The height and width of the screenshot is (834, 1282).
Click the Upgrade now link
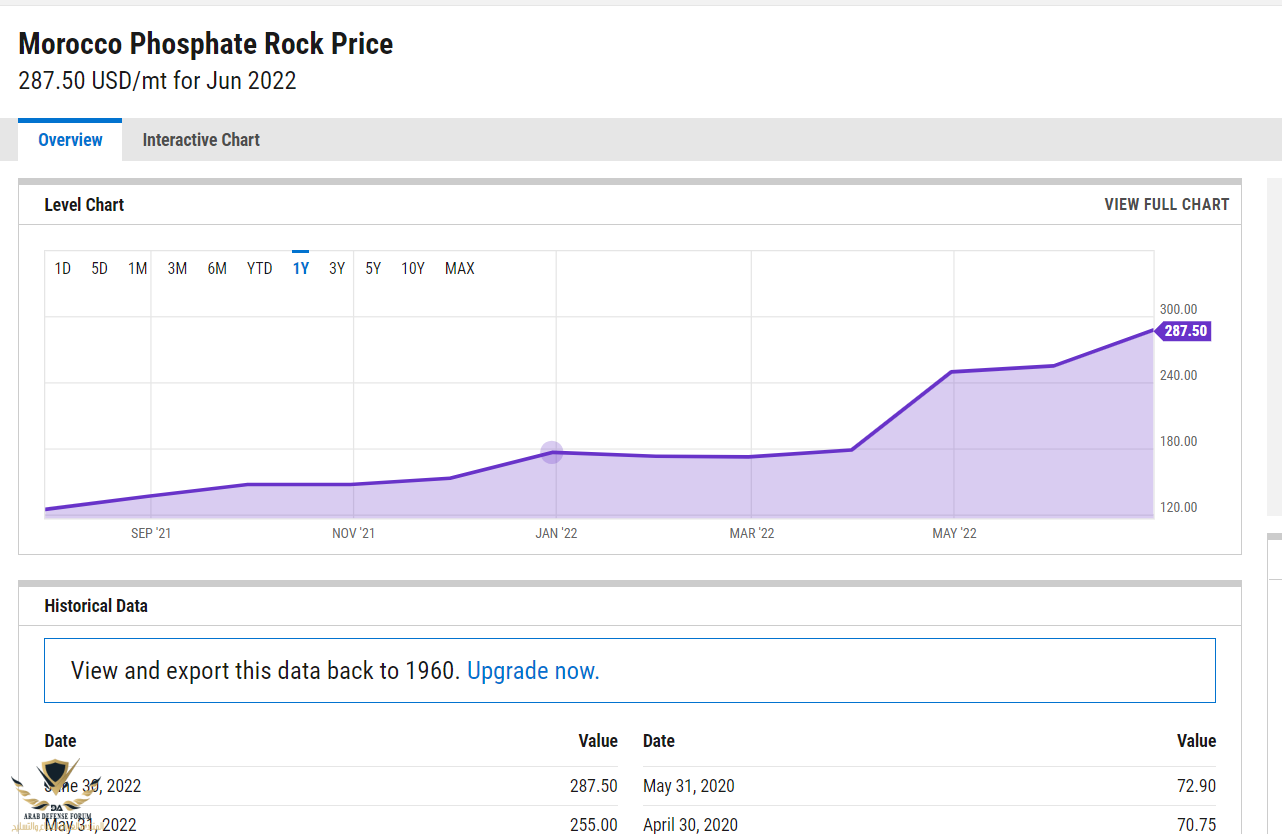(533, 670)
